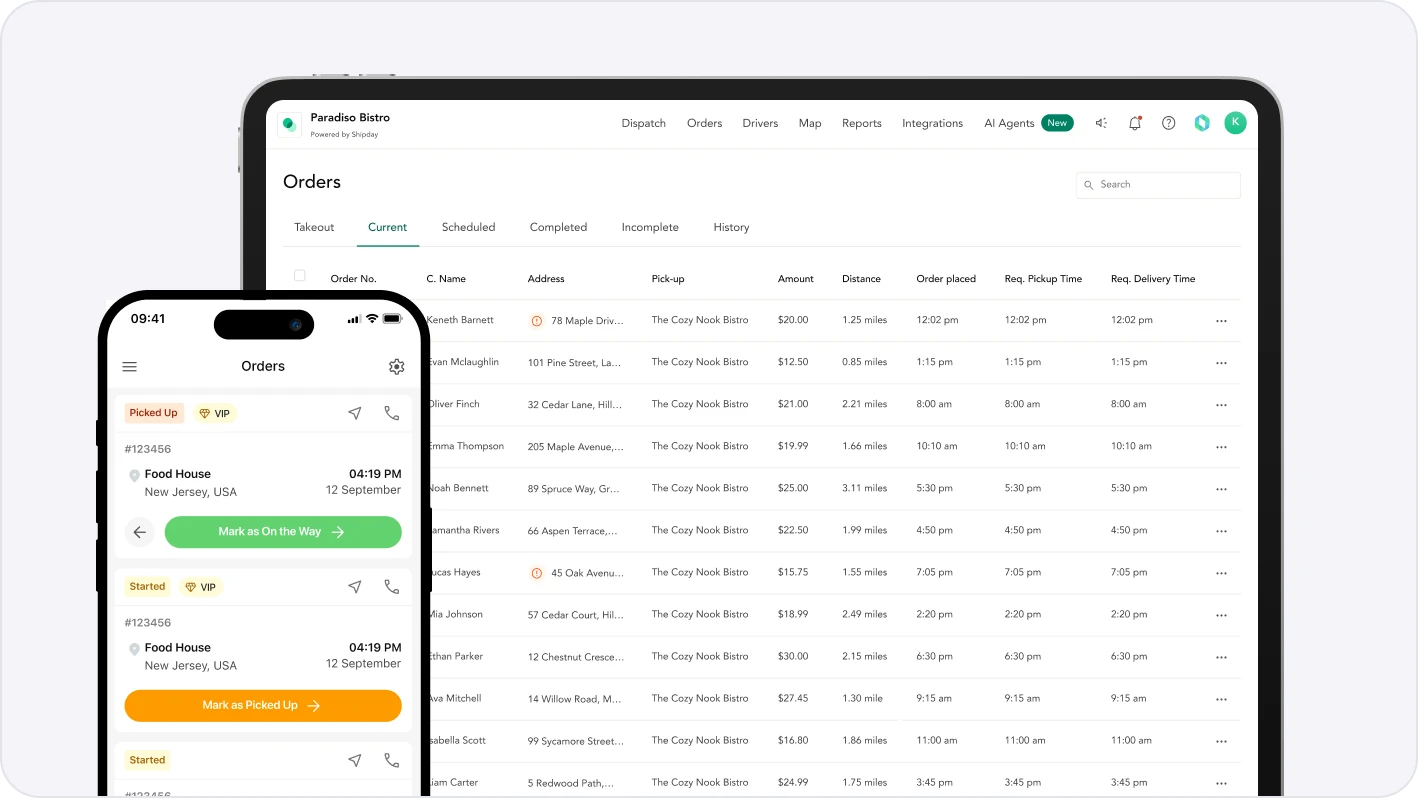1418x798 pixels.
Task: Open more options for Keneth Barnett order
Action: (1221, 321)
